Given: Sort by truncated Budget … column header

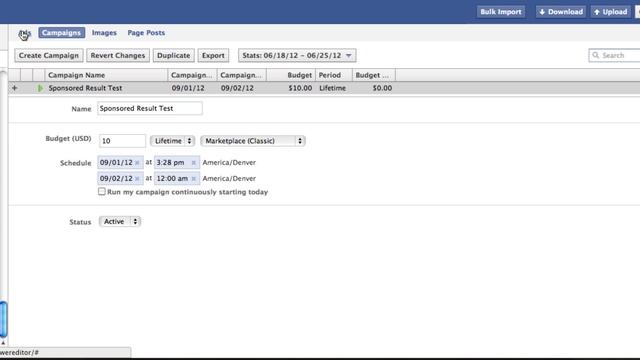Looking at the screenshot, I should (373, 75).
